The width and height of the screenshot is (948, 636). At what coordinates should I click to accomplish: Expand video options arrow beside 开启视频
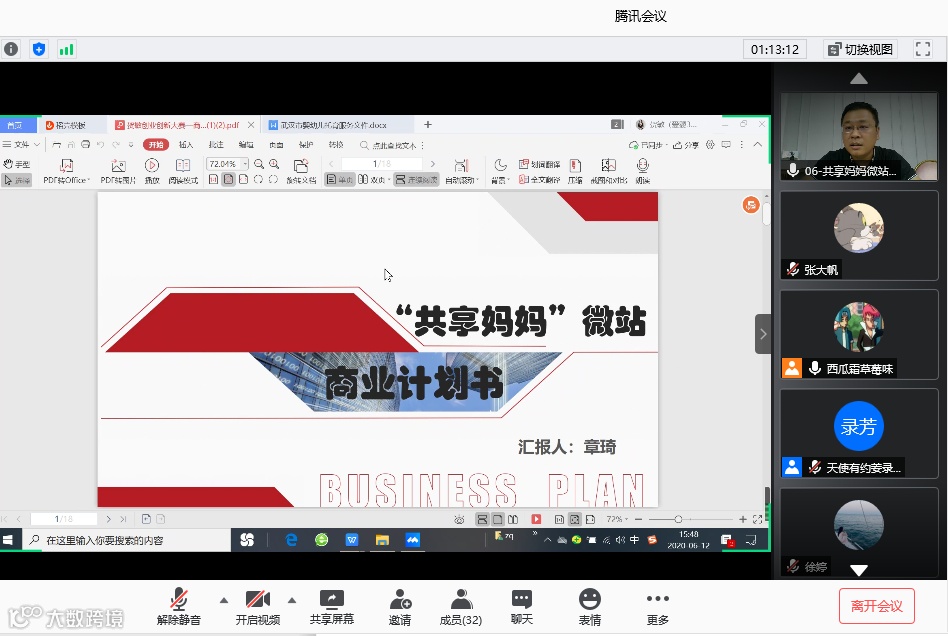point(292,600)
